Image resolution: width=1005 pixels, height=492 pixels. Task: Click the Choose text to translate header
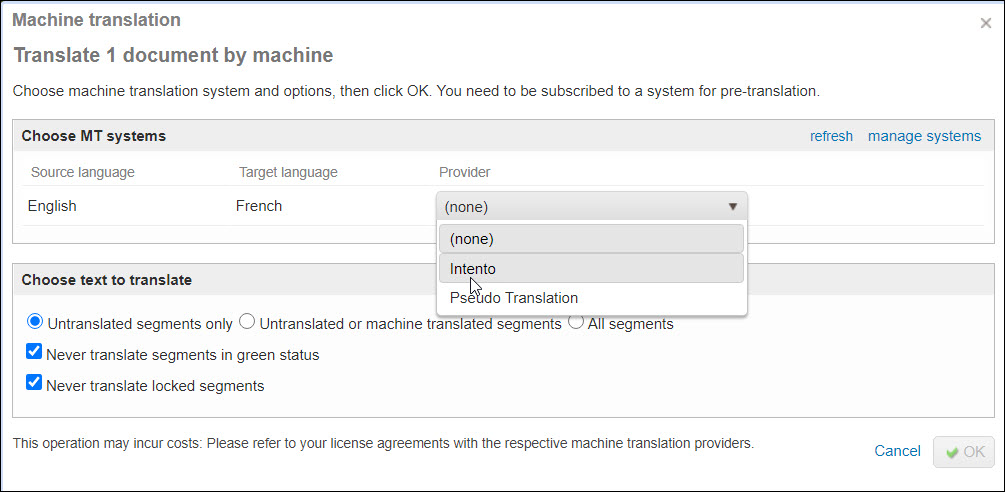pos(107,280)
